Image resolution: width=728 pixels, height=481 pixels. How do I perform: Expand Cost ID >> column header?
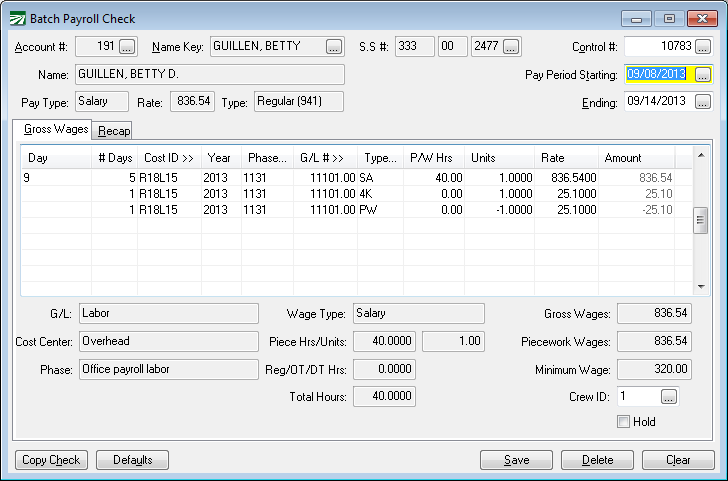point(168,158)
